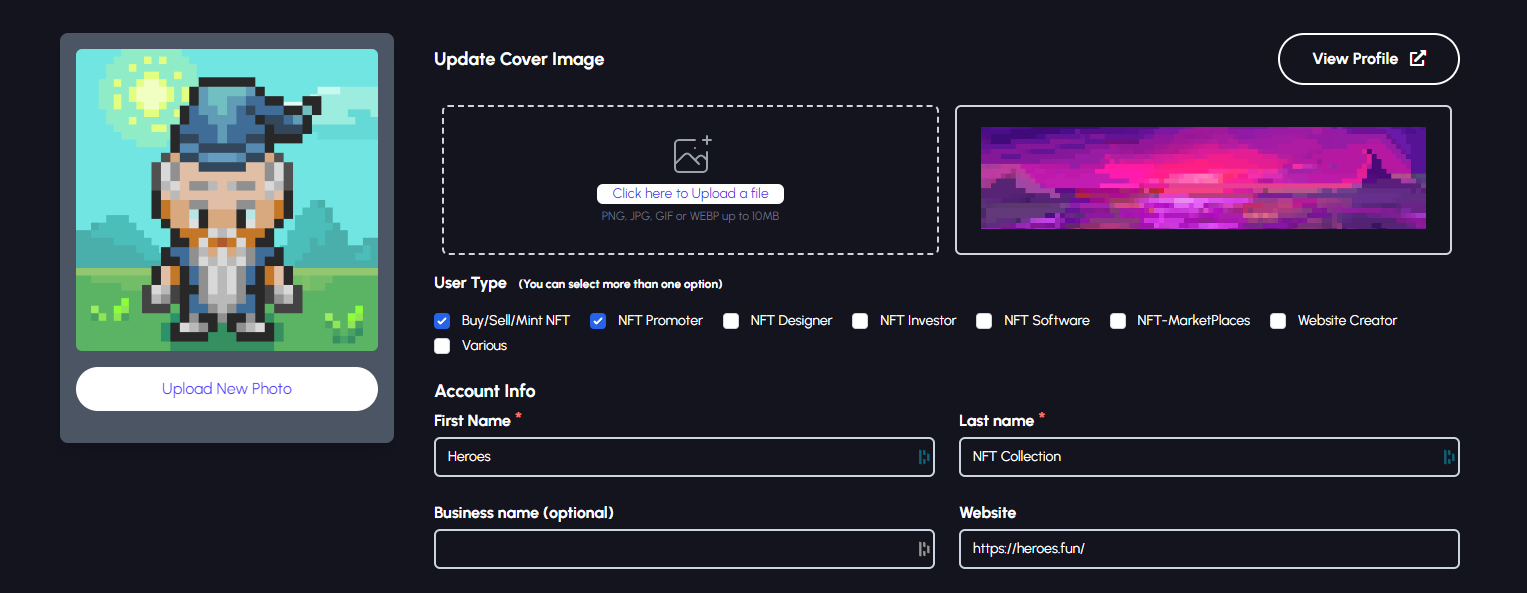Screen dimensions: 1527x593
Task: Click the pixel wizard profile photo
Action: click(227, 200)
